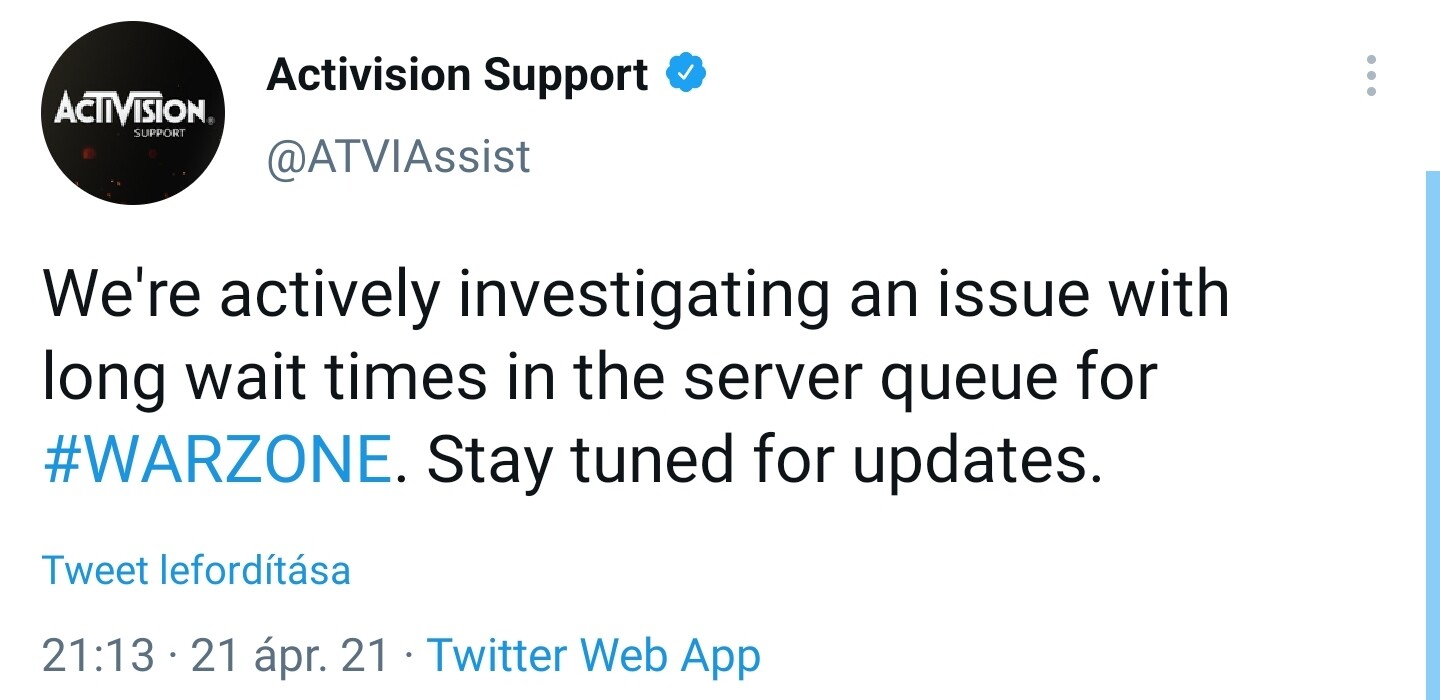
Task: Open the three-dot more options menu
Action: tap(1371, 75)
